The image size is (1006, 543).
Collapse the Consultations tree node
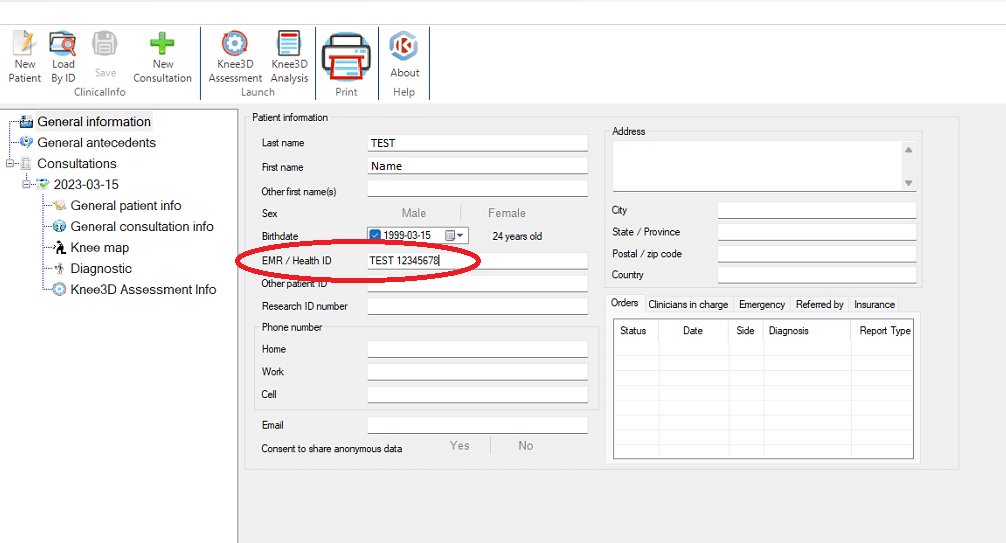pyautogui.click(x=11, y=164)
